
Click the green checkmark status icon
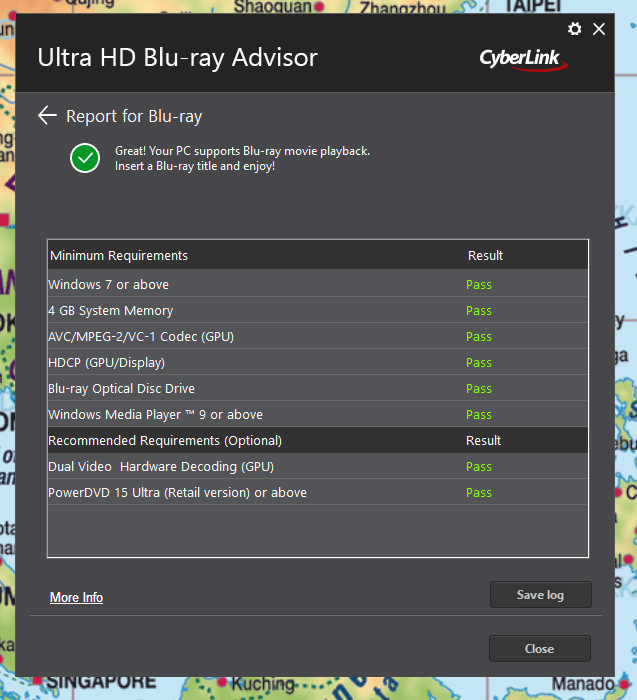click(x=85, y=158)
